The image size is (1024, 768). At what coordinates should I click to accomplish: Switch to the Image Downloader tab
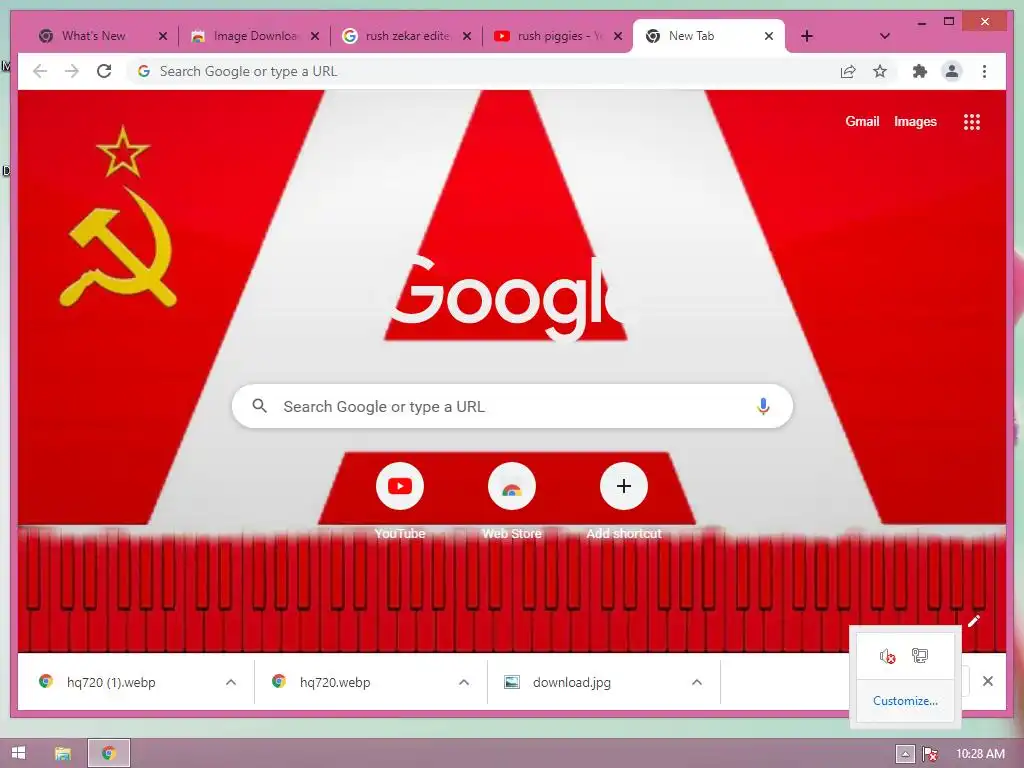255,36
